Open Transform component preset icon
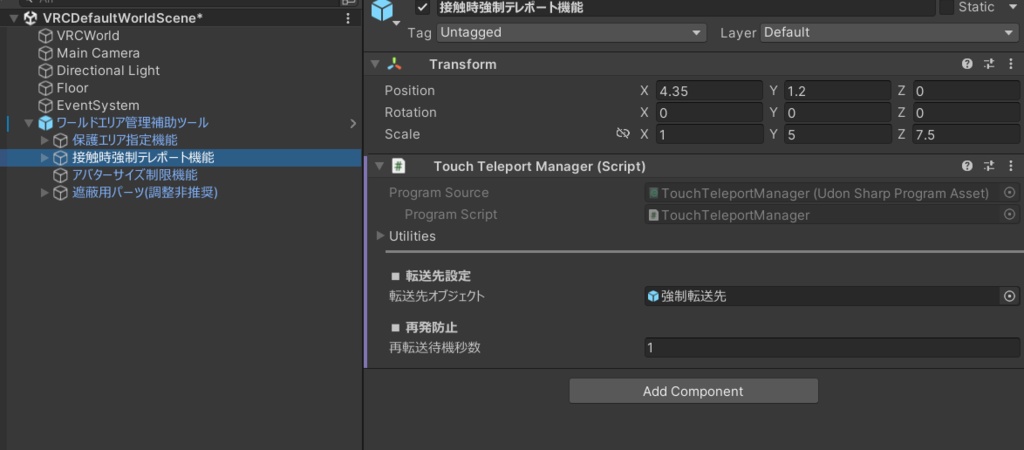This screenshot has height=450, width=1024. (x=989, y=64)
